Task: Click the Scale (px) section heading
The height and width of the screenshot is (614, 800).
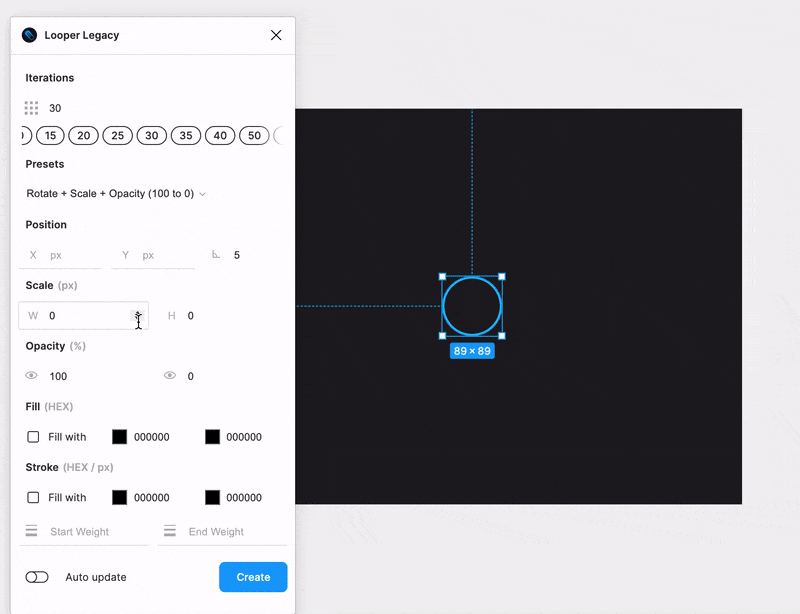Action: coord(52,286)
